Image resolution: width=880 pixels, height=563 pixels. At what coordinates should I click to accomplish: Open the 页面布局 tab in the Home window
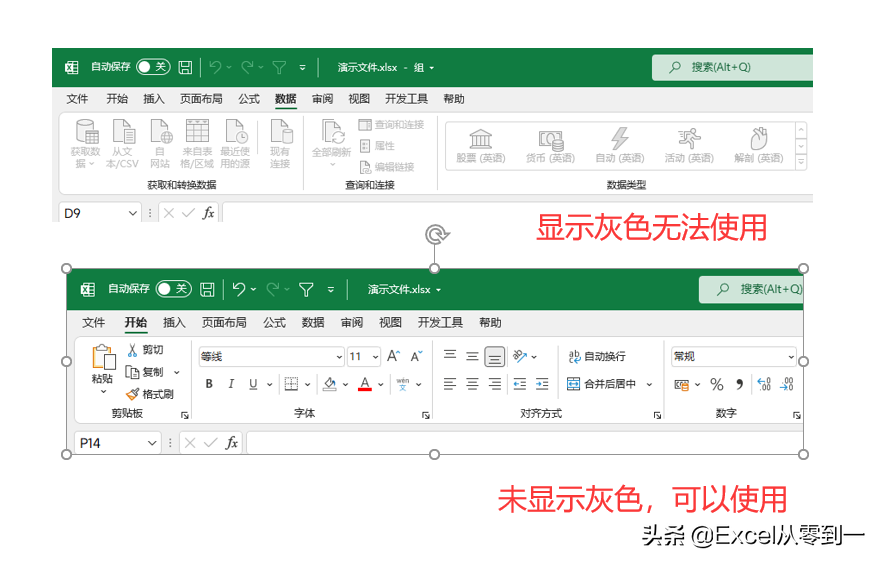224,323
